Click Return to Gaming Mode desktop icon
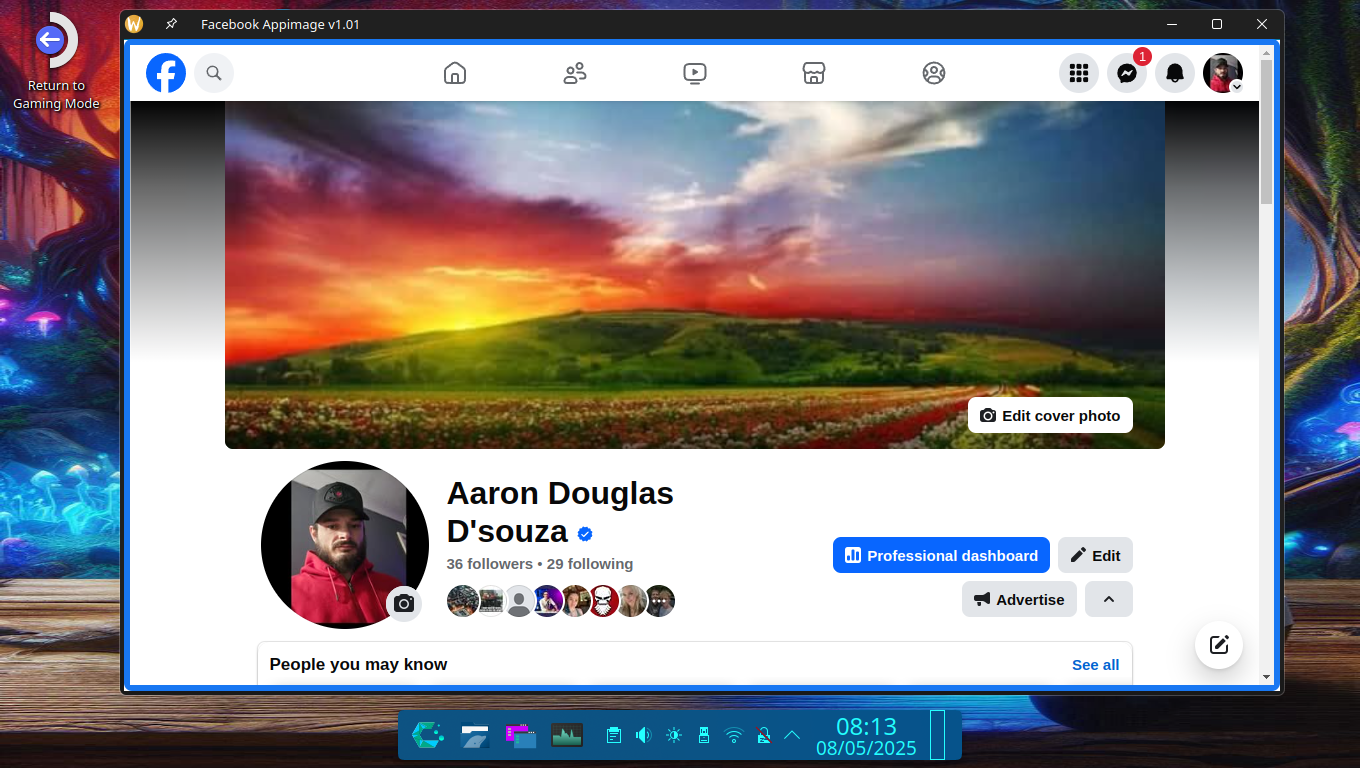Image resolution: width=1360 pixels, height=768 pixels. pos(56,62)
